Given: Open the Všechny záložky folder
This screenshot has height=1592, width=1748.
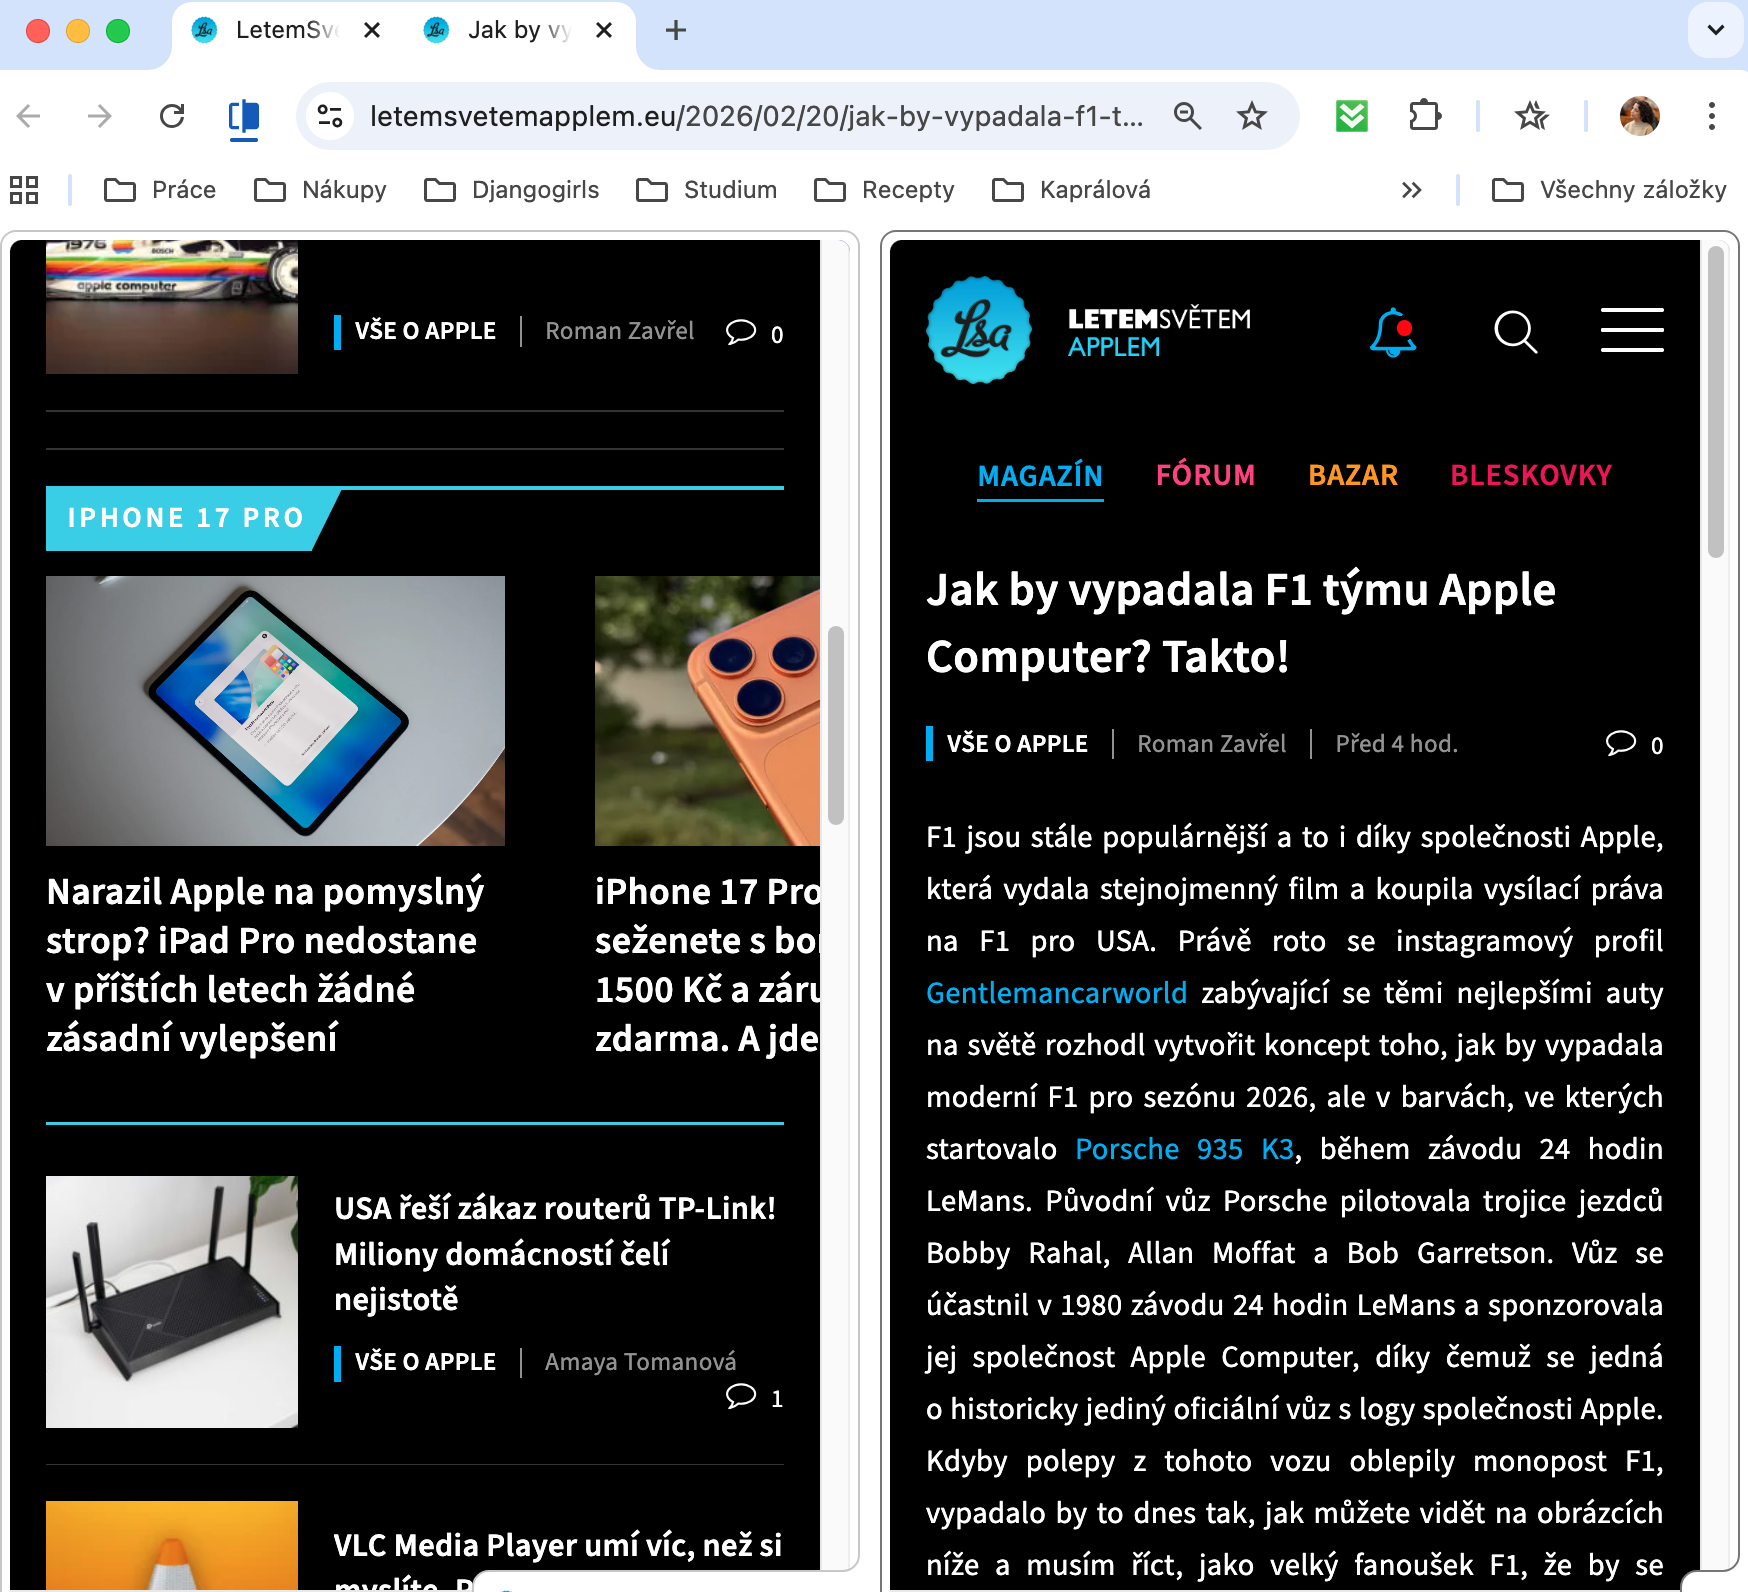Looking at the screenshot, I should tap(1609, 190).
